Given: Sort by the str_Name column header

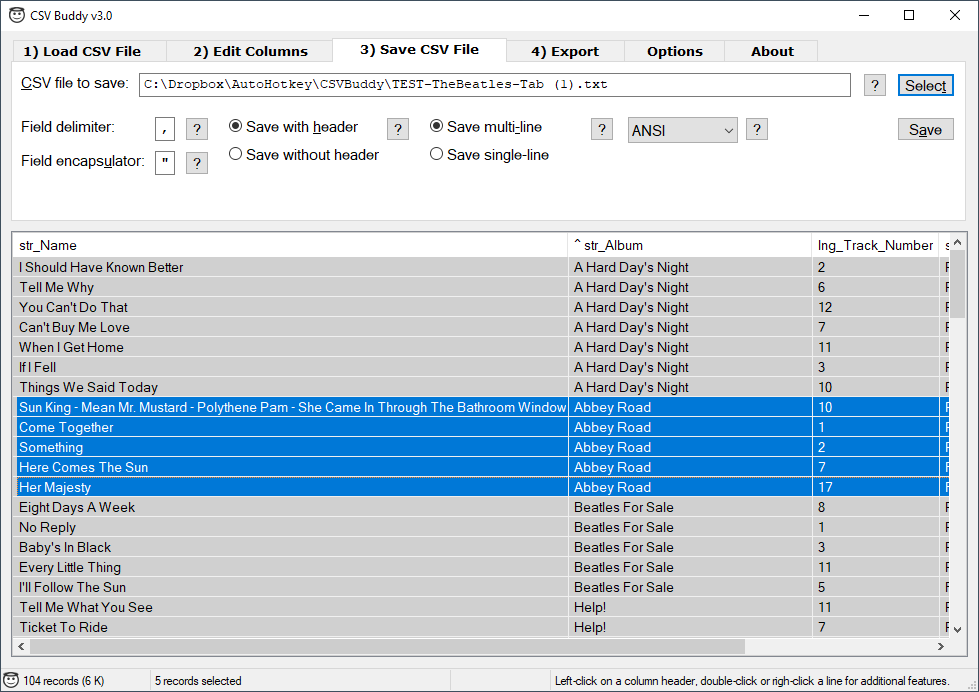Looking at the screenshot, I should [x=290, y=245].
